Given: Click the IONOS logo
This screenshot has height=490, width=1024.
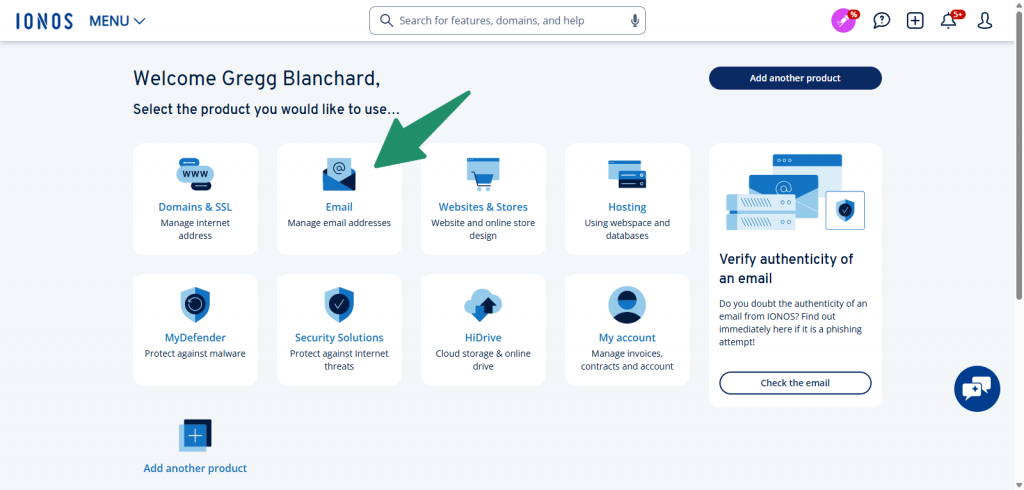Looking at the screenshot, I should pyautogui.click(x=44, y=21).
